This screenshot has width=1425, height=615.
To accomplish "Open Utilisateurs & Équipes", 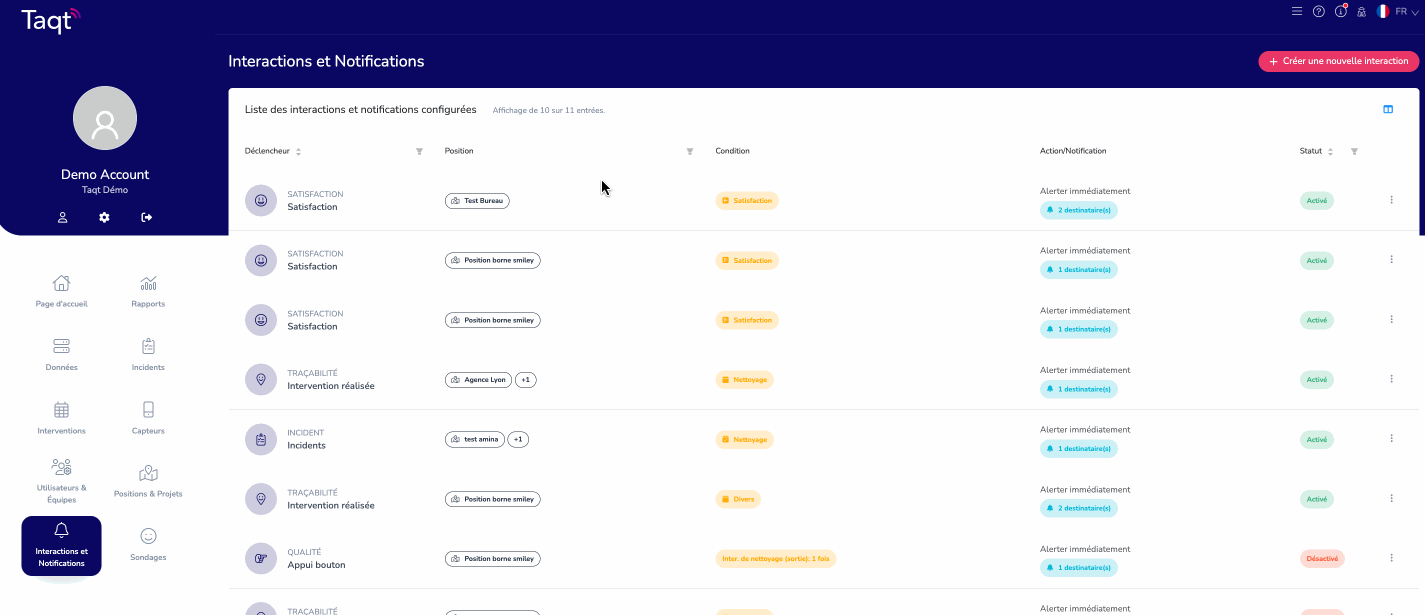I will (61, 481).
